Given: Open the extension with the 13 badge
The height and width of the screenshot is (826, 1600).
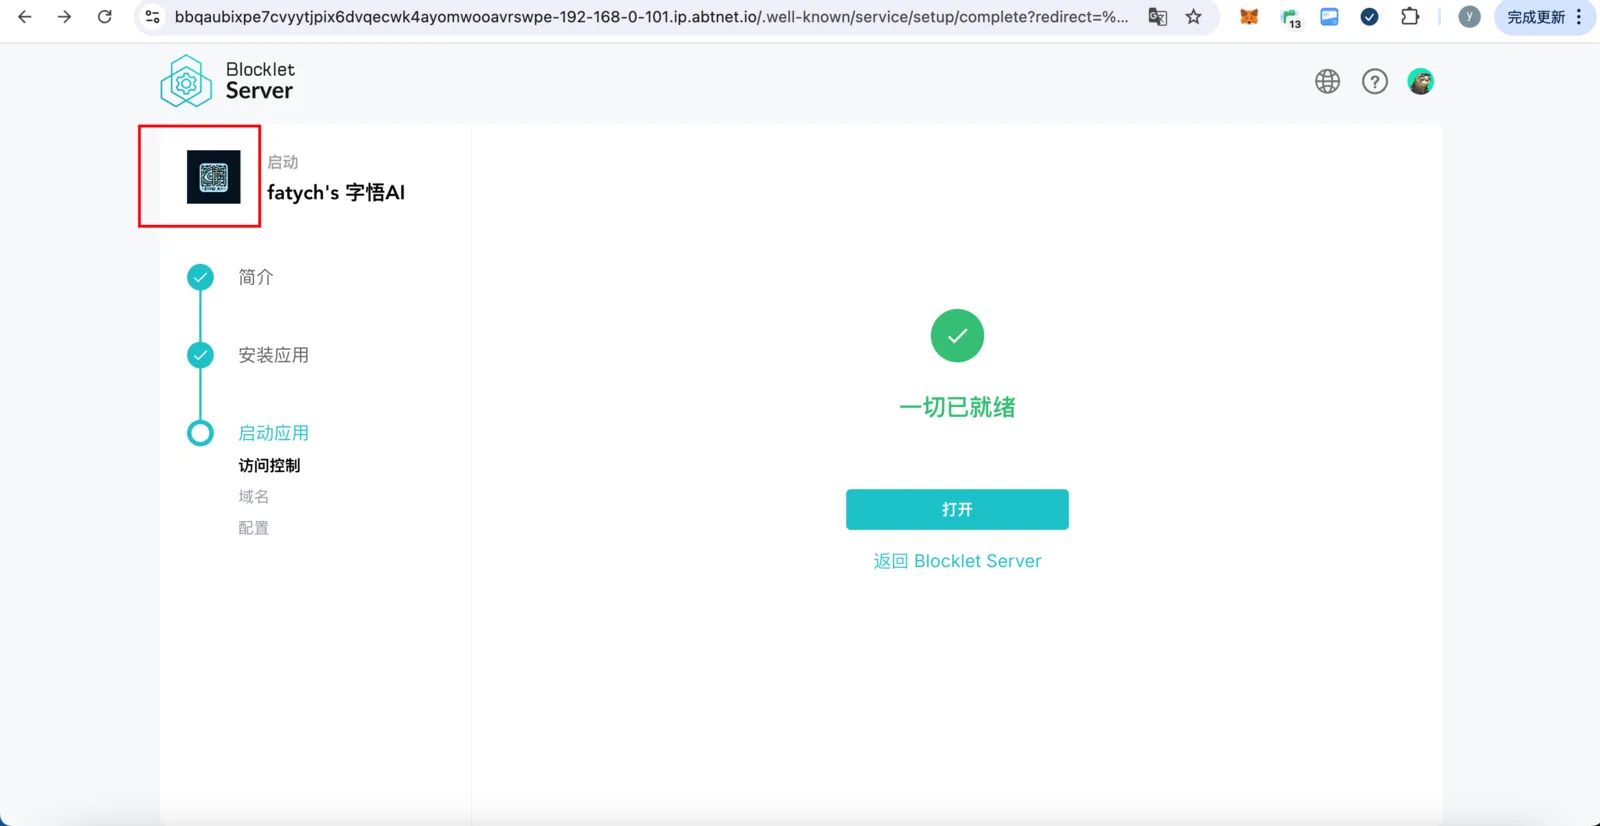Looking at the screenshot, I should coord(1290,18).
